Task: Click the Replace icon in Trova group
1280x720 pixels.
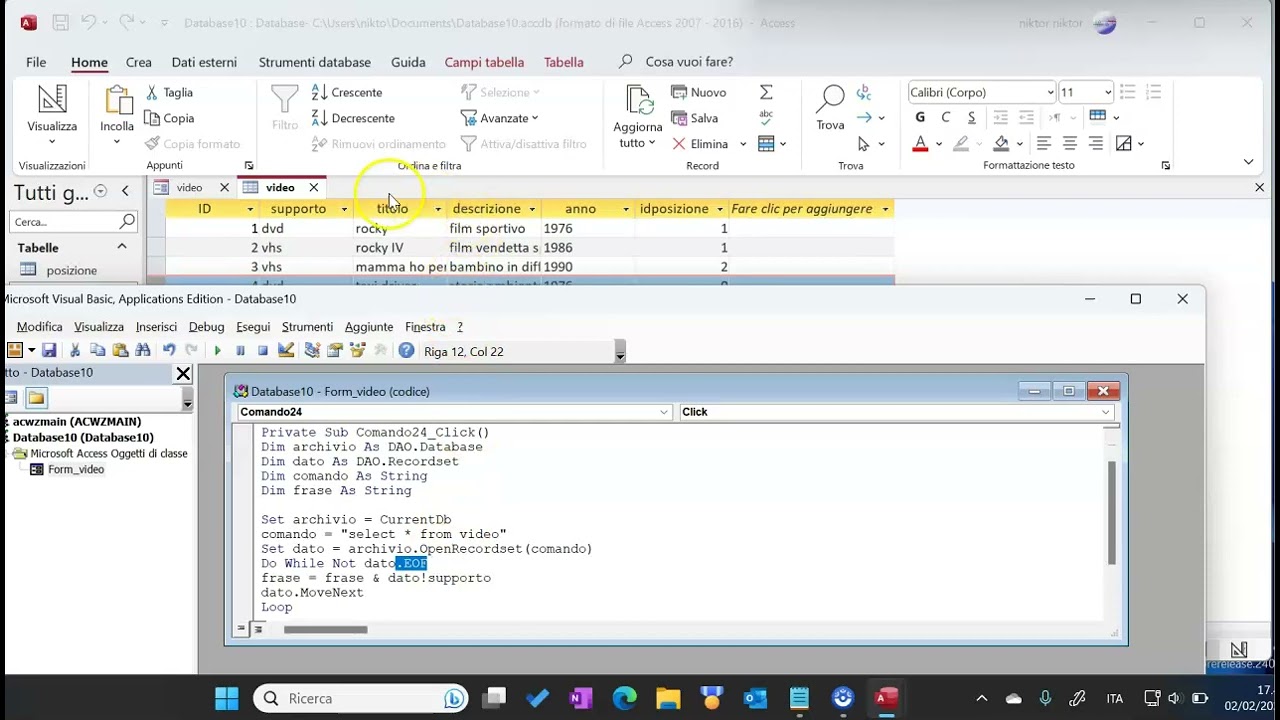Action: pos(864,92)
